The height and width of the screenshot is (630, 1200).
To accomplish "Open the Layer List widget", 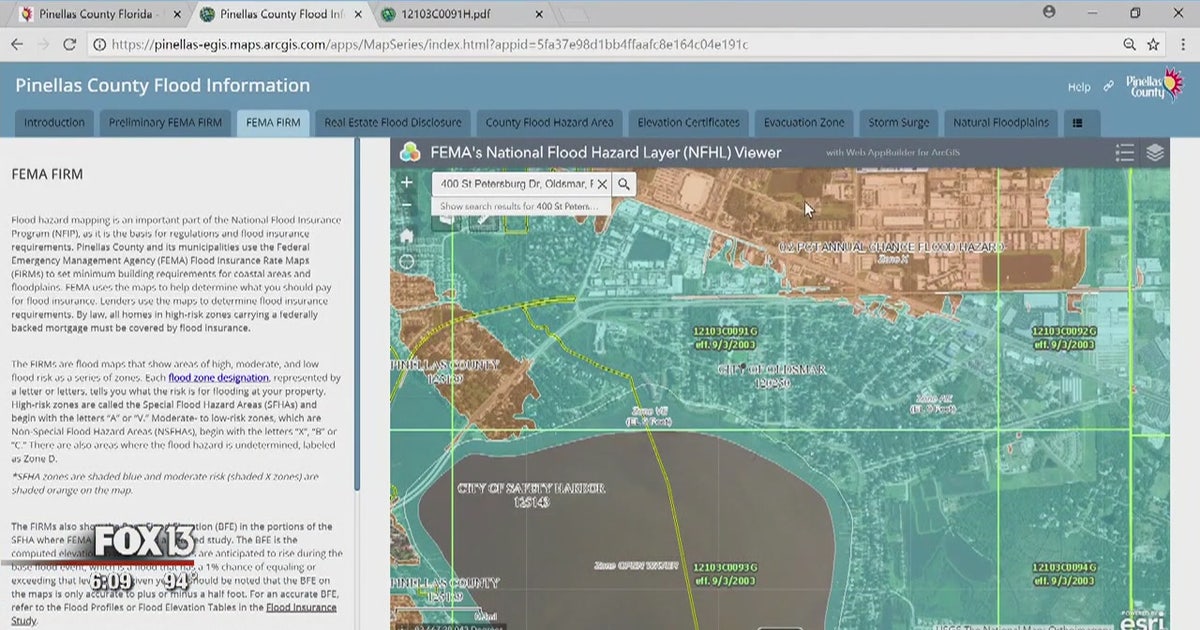I will (x=1155, y=152).
